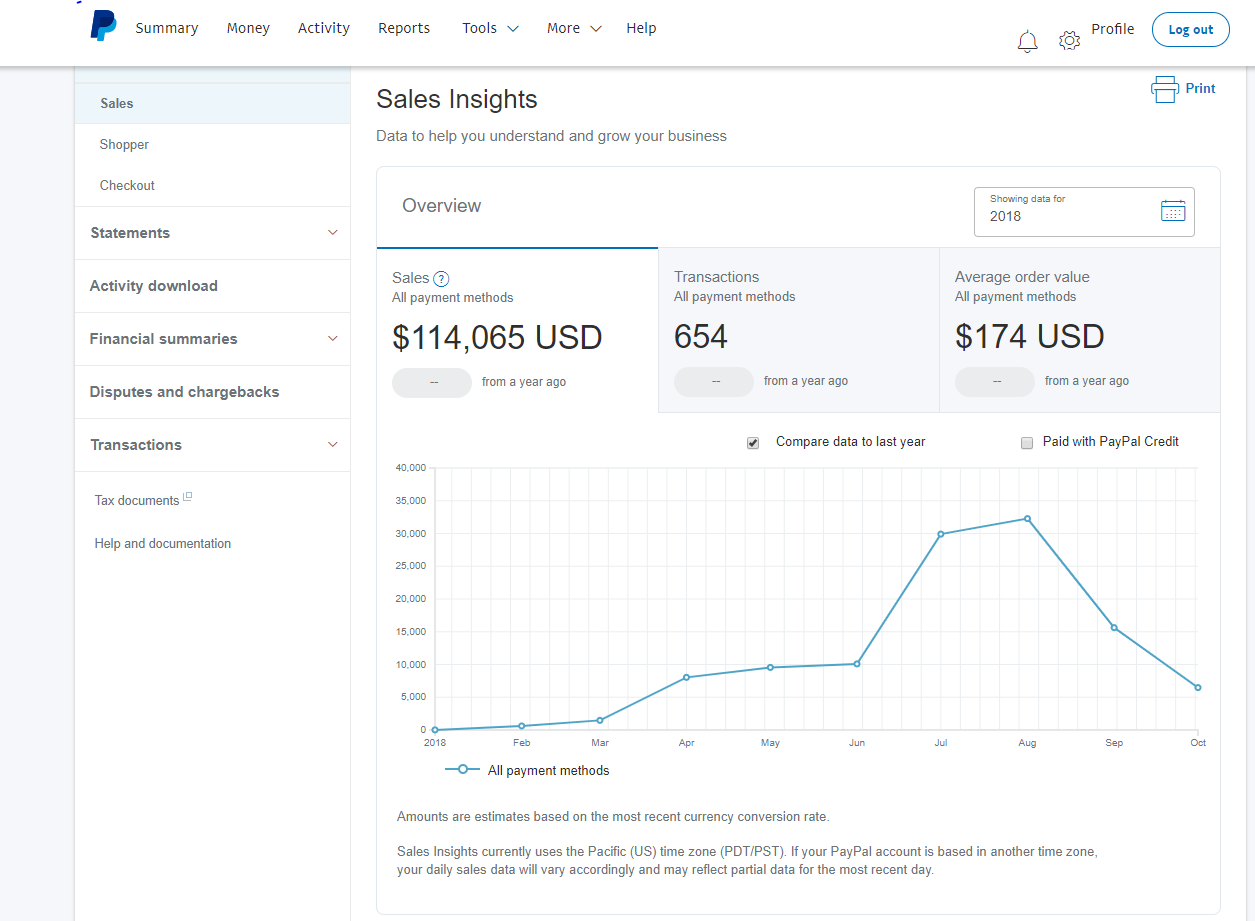The image size is (1255, 921).
Task: Open the Money menu item
Action: point(248,28)
